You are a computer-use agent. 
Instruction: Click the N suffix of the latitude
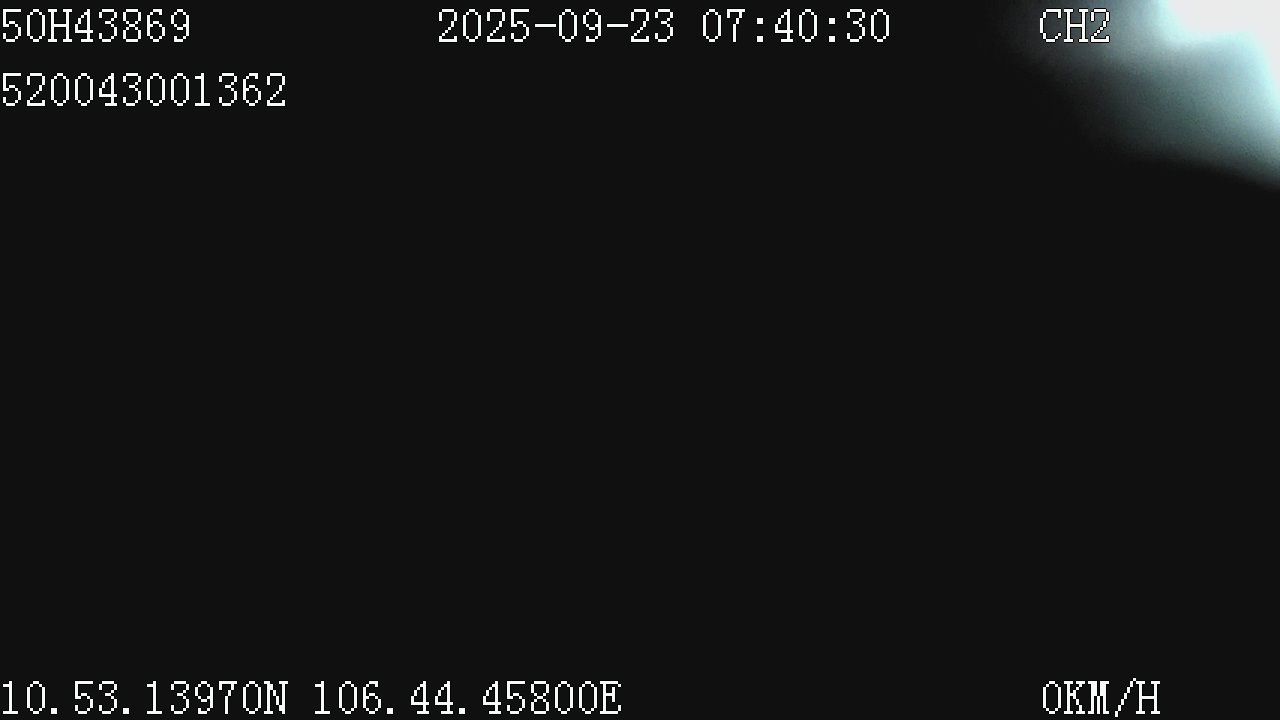pyautogui.click(x=276, y=698)
